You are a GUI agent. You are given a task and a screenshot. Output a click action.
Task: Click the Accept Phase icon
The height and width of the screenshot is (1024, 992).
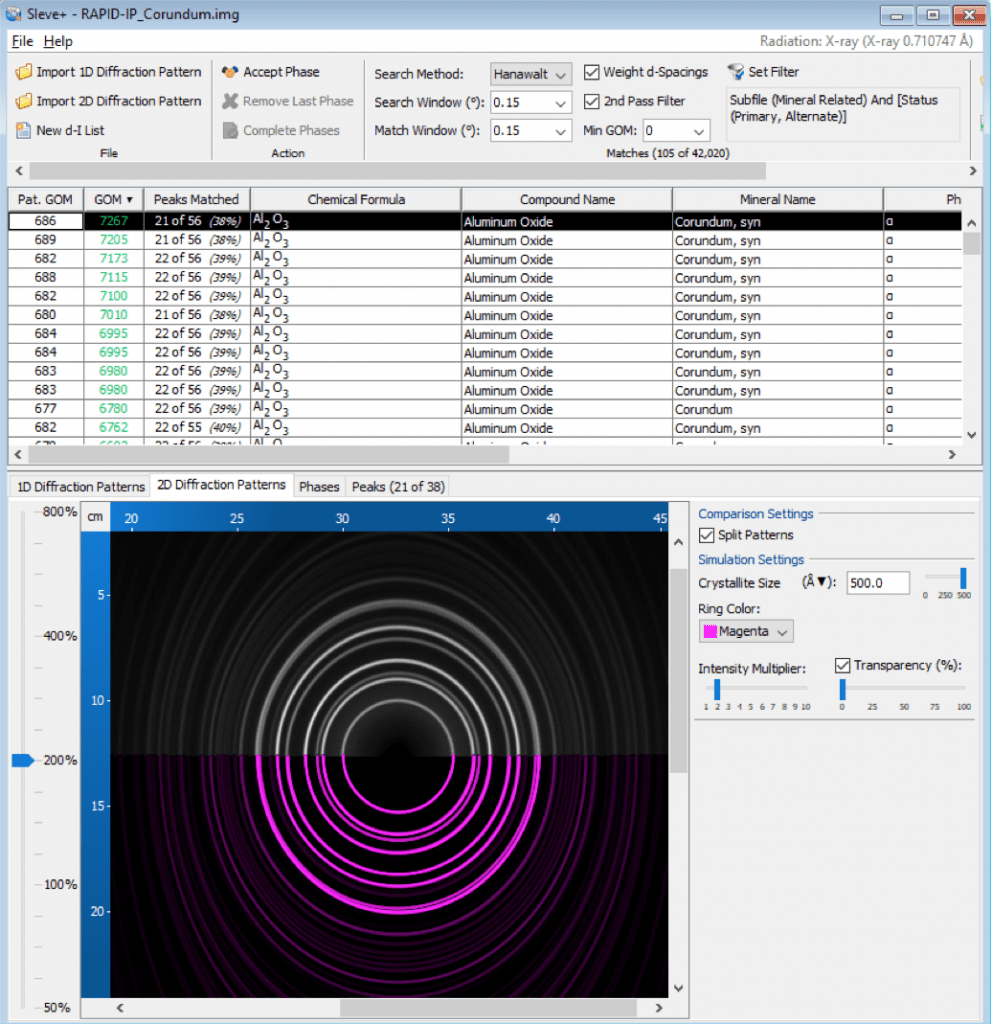[x=230, y=72]
